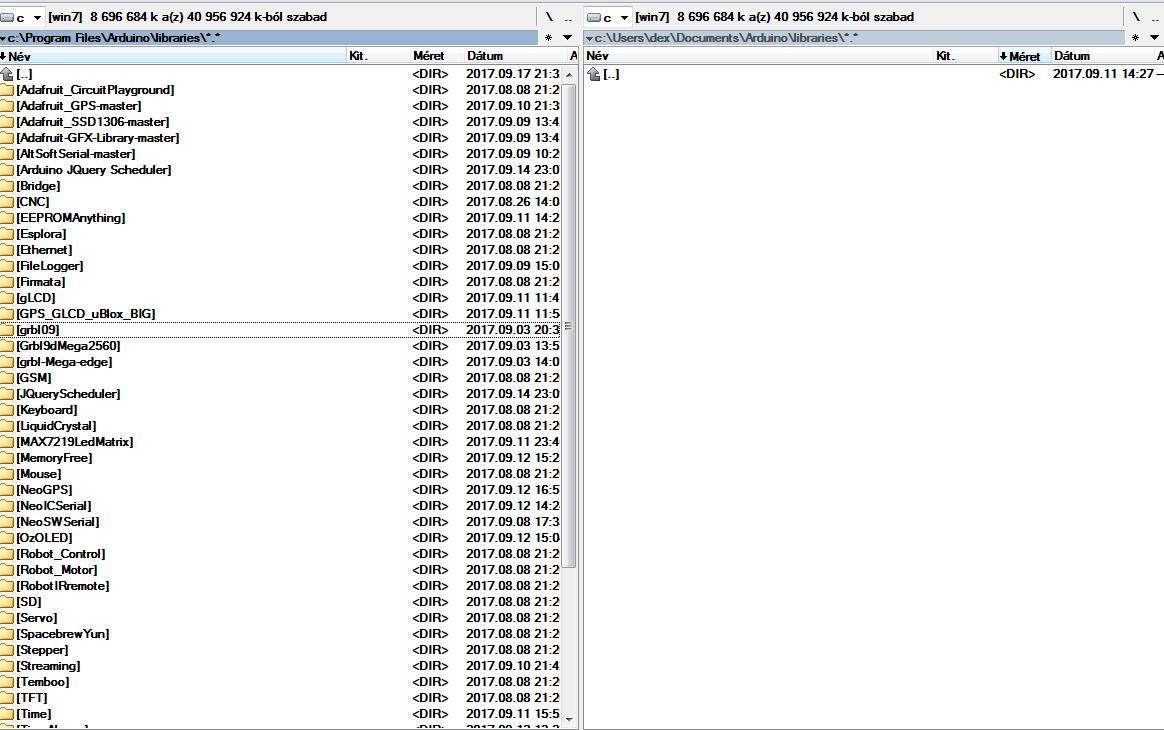Click the right path bar showing Users\dex\Documents\Arduino\libraries

coord(854,38)
